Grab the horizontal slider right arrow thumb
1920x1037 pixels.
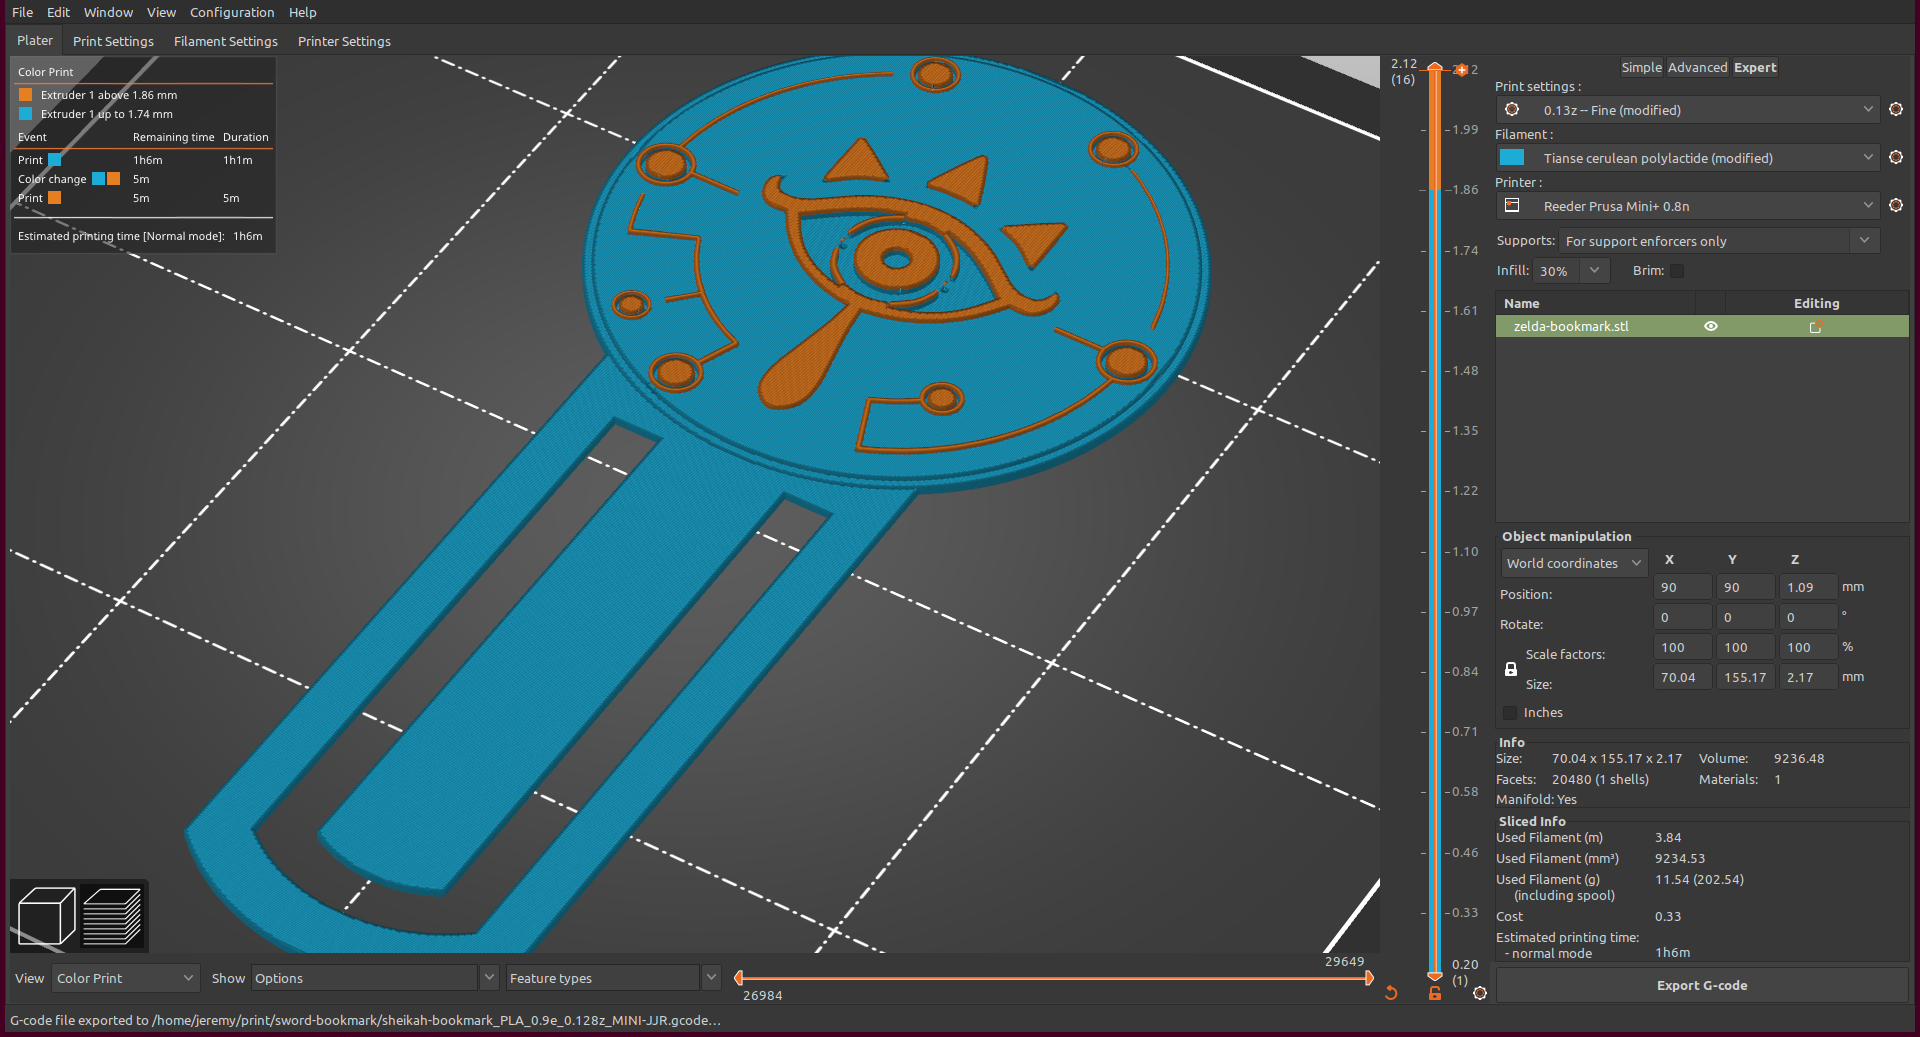pyautogui.click(x=1369, y=977)
